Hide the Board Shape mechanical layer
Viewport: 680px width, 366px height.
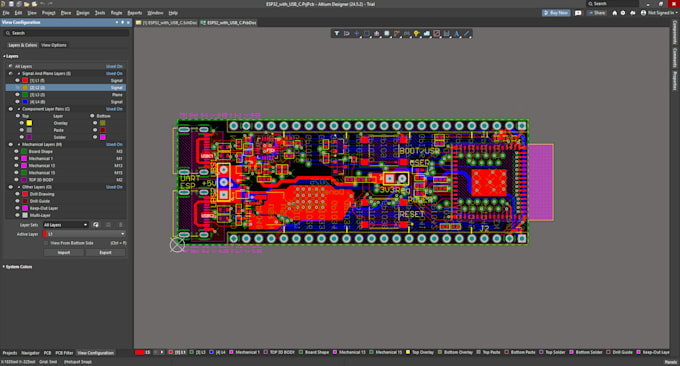pos(16,151)
